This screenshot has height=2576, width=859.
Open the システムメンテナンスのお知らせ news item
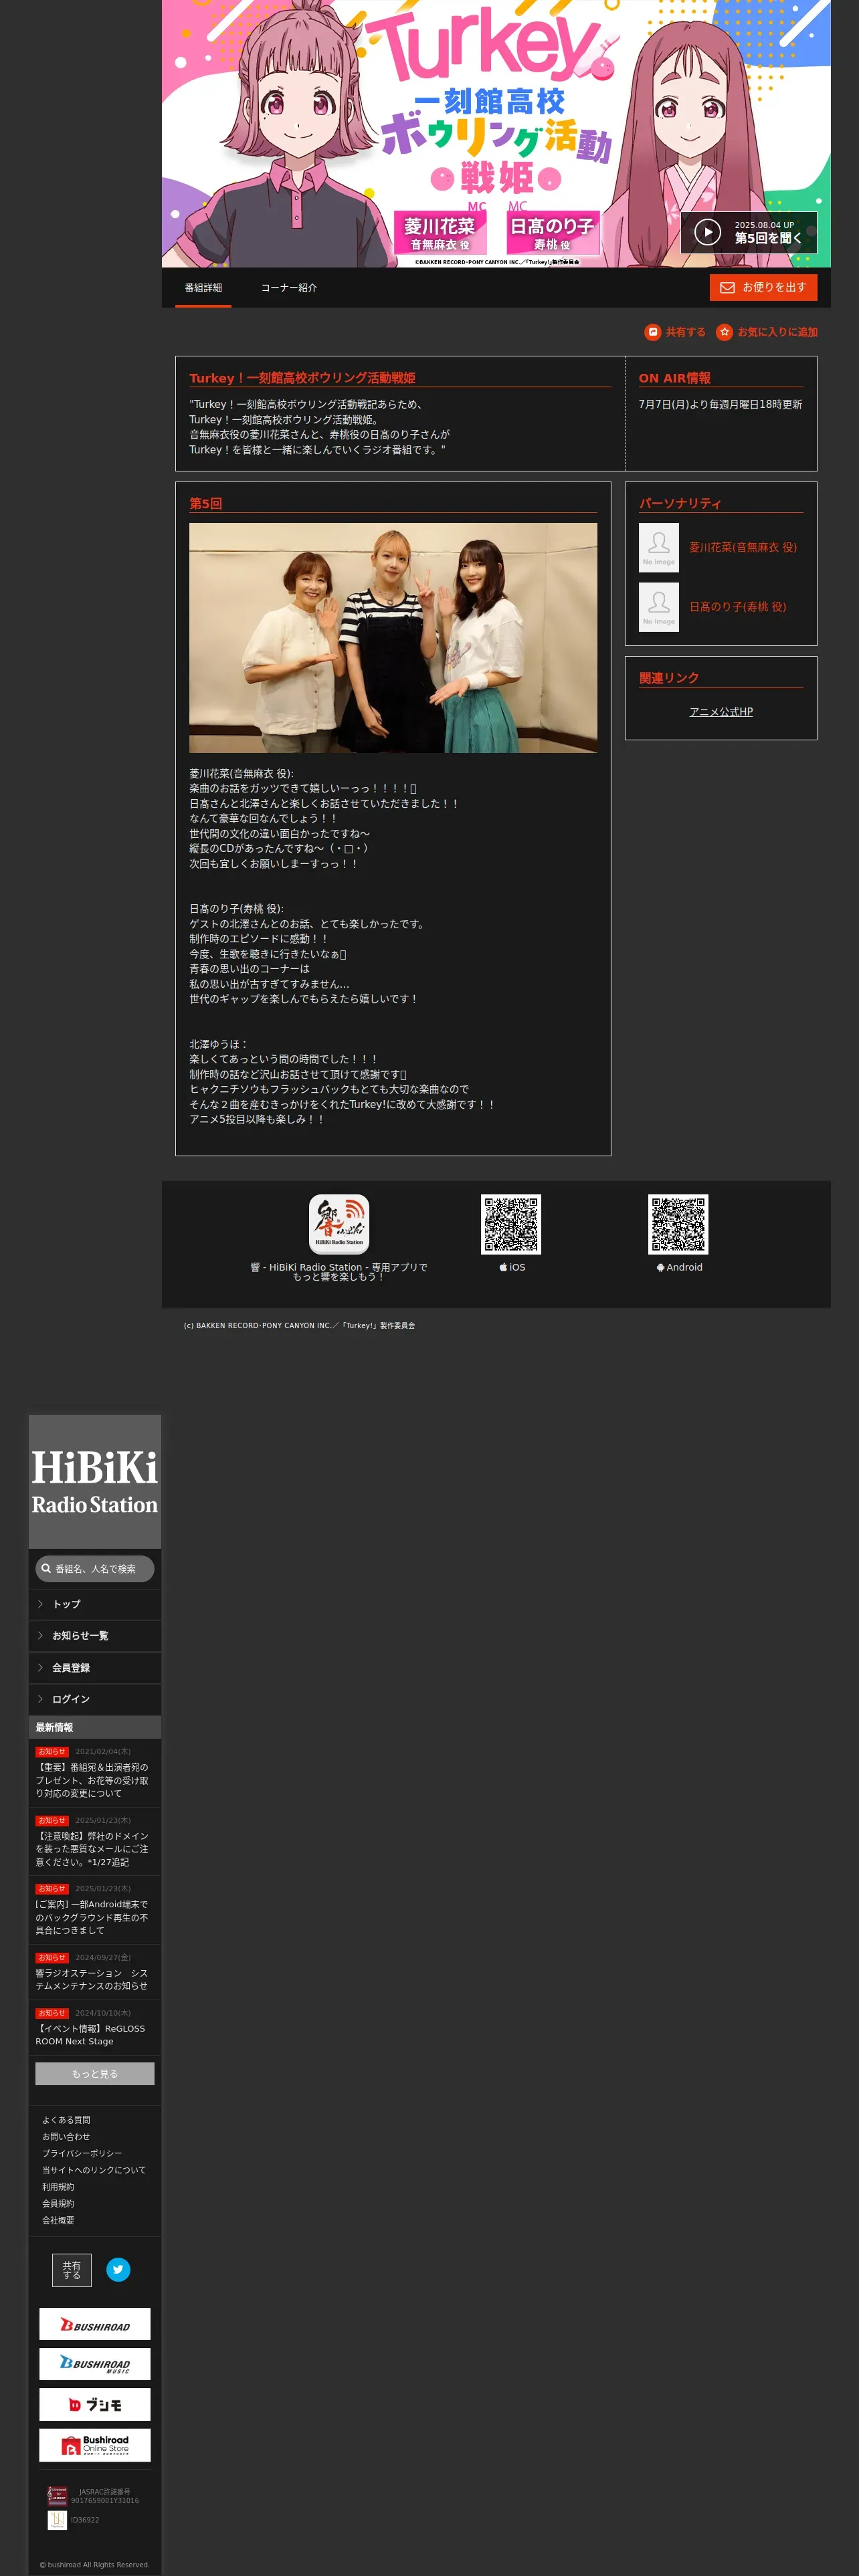(92, 1979)
